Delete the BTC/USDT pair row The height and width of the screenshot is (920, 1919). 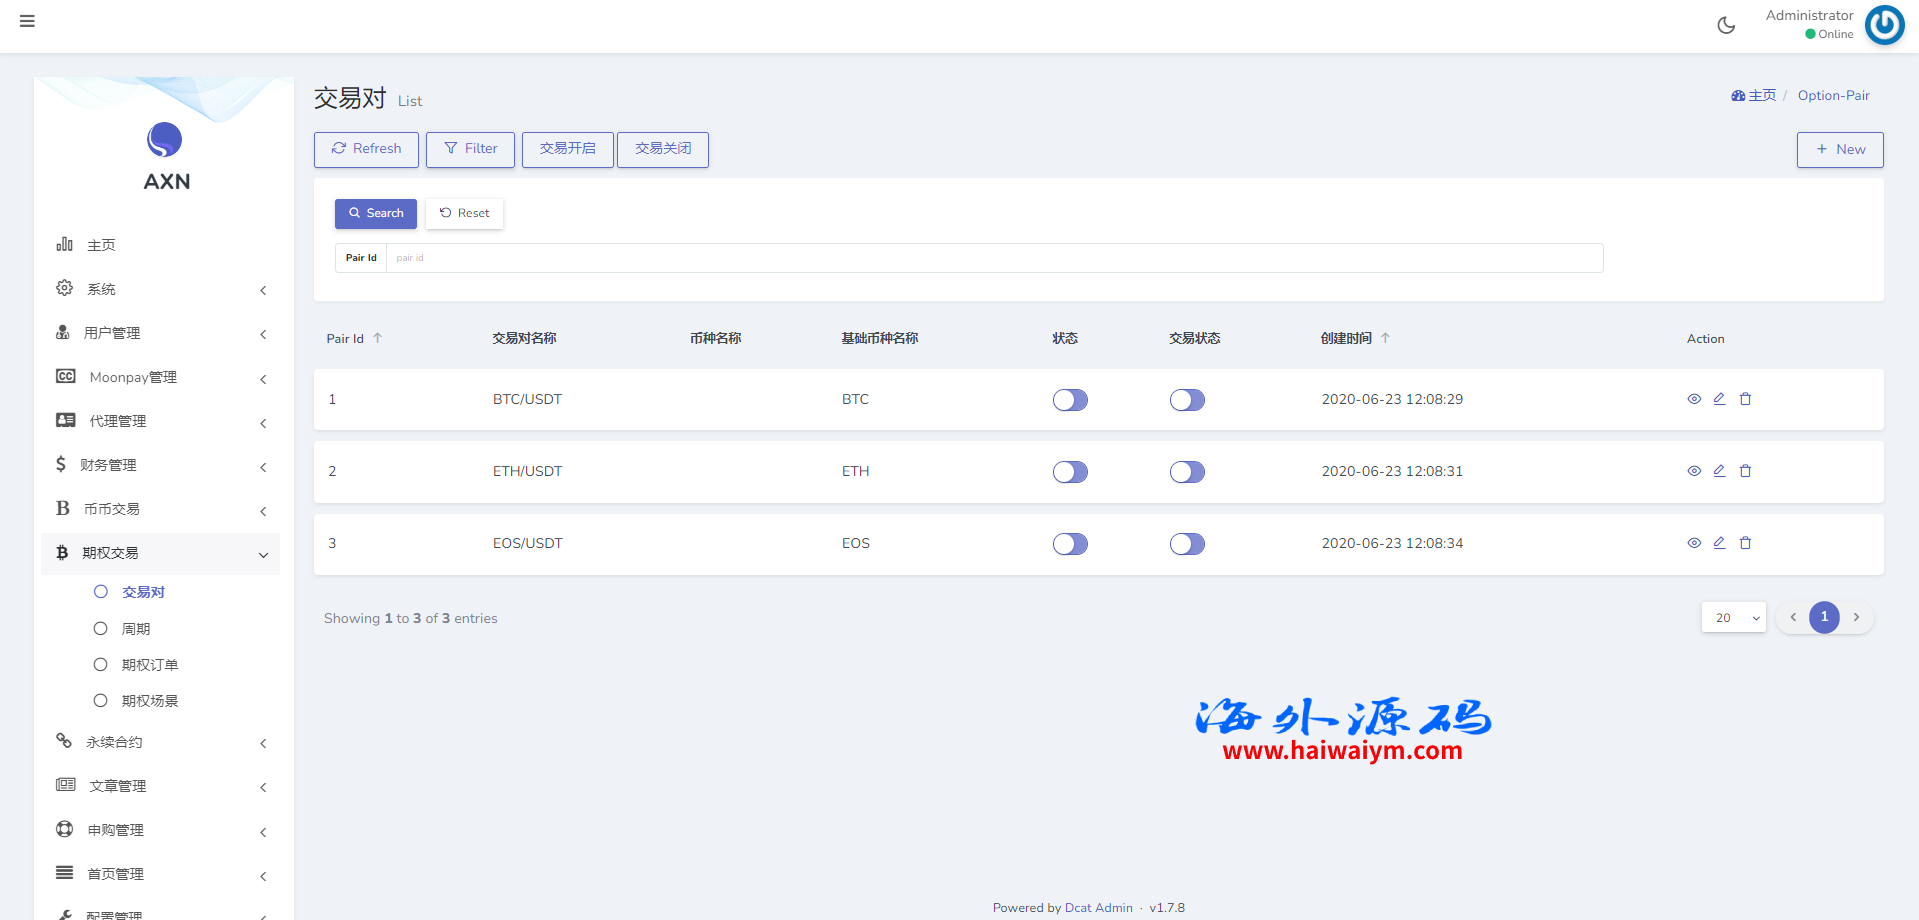(1745, 399)
